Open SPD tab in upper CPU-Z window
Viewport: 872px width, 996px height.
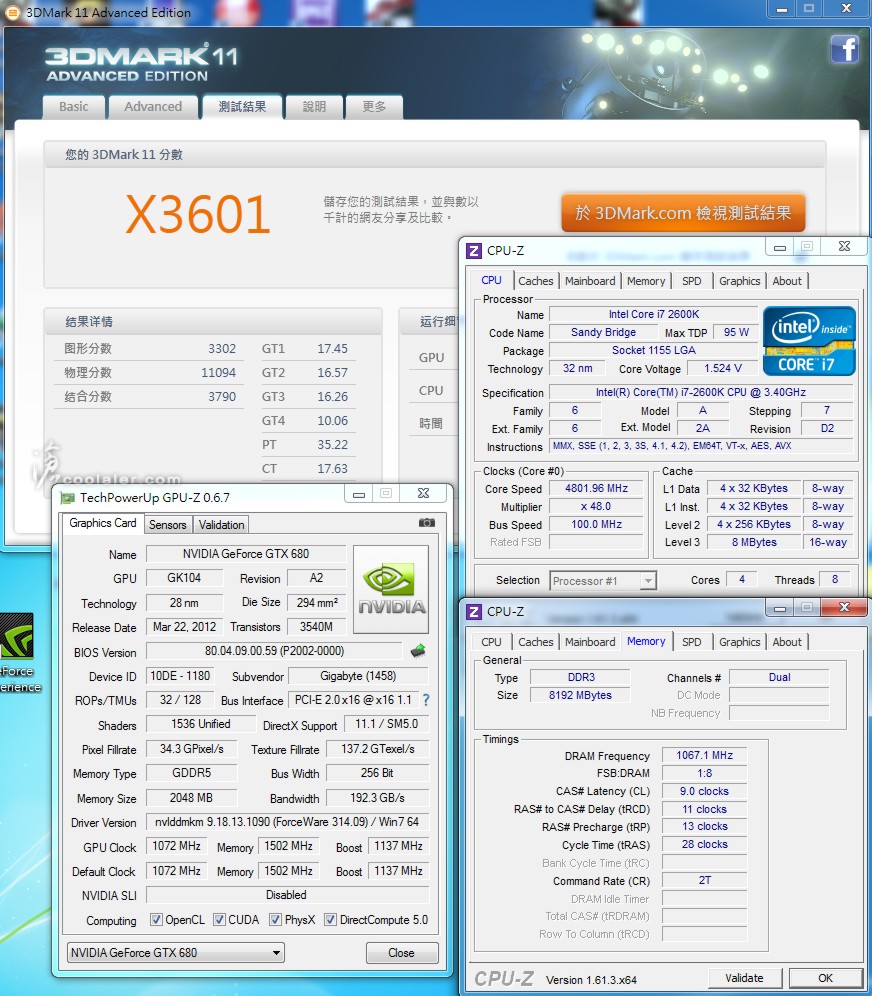[x=692, y=281]
